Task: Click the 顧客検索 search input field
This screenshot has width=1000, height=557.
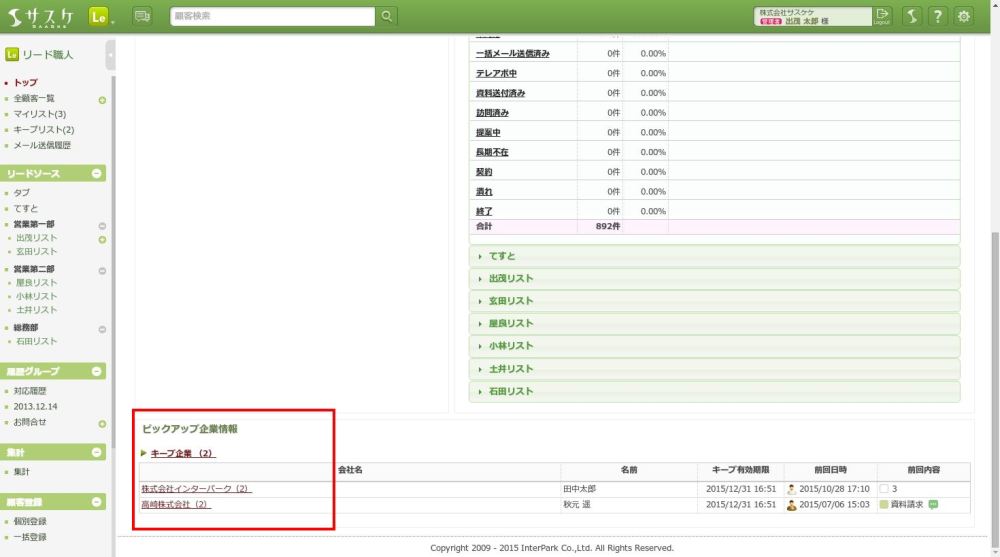Action: click(272, 16)
